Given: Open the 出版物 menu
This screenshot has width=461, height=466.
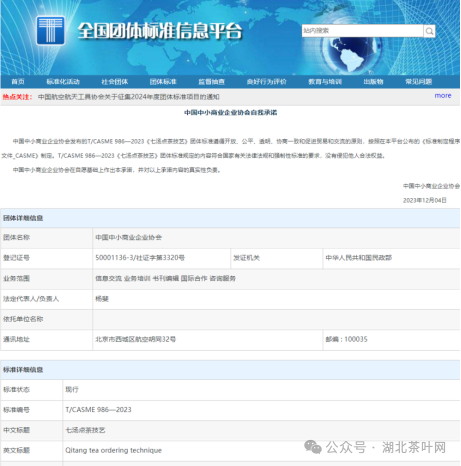Looking at the screenshot, I should coord(373,82).
